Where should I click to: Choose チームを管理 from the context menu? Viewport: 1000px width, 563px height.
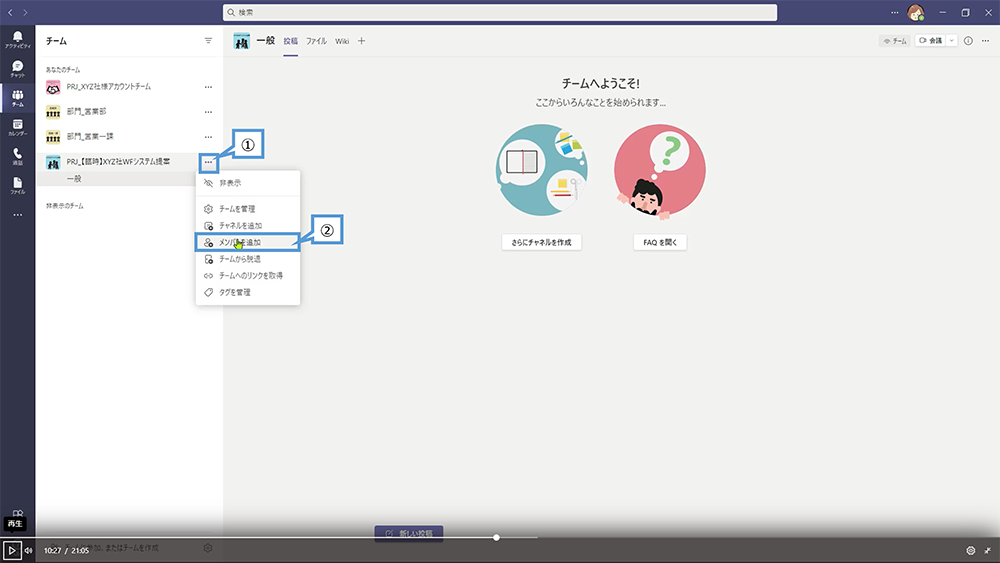click(x=247, y=208)
